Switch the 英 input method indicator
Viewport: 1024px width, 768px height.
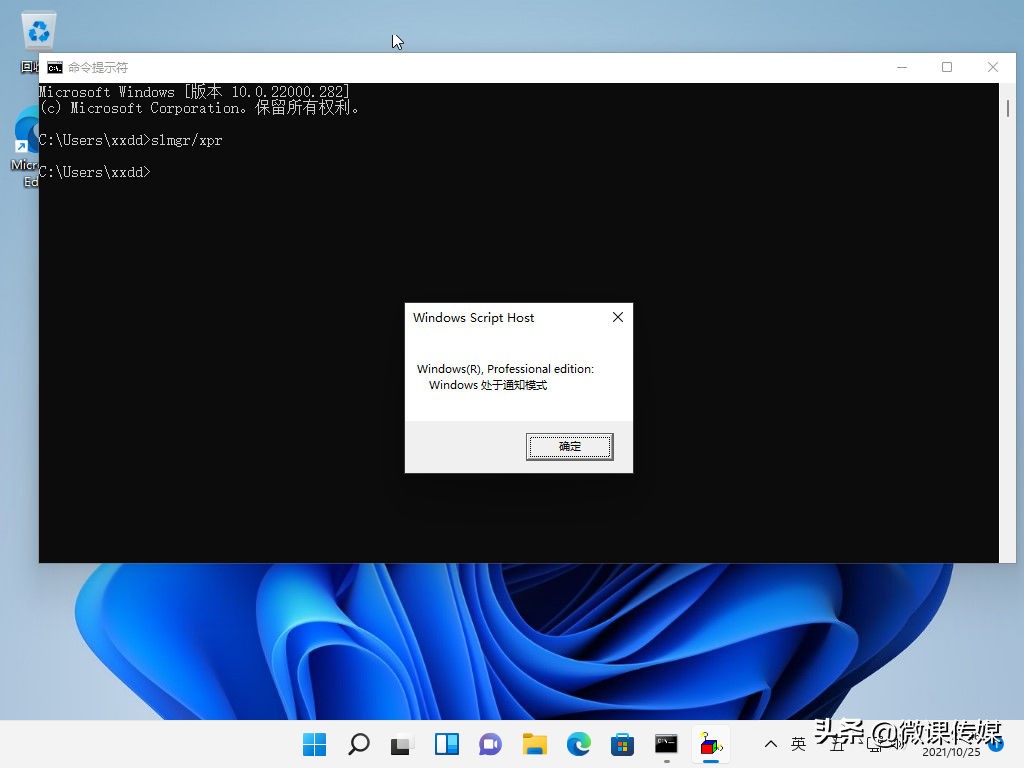click(x=798, y=744)
